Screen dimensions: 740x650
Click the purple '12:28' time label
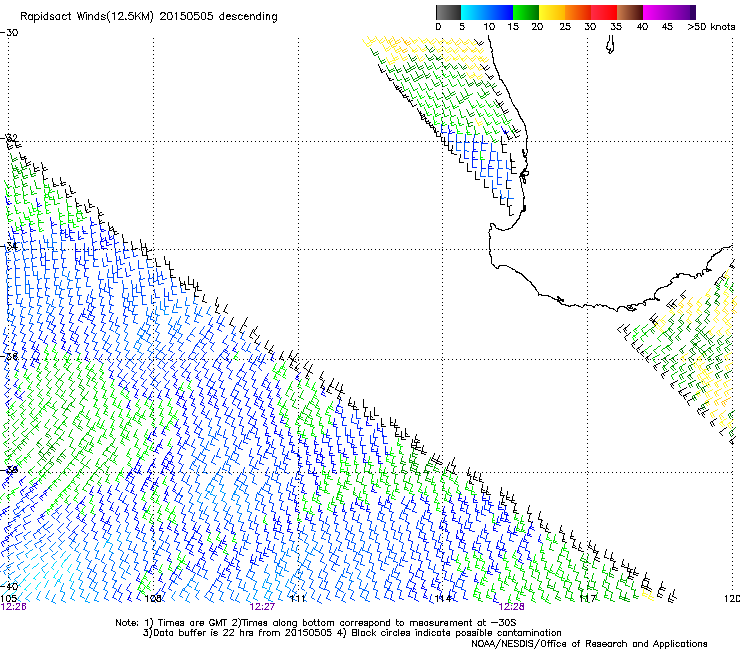[512, 607]
